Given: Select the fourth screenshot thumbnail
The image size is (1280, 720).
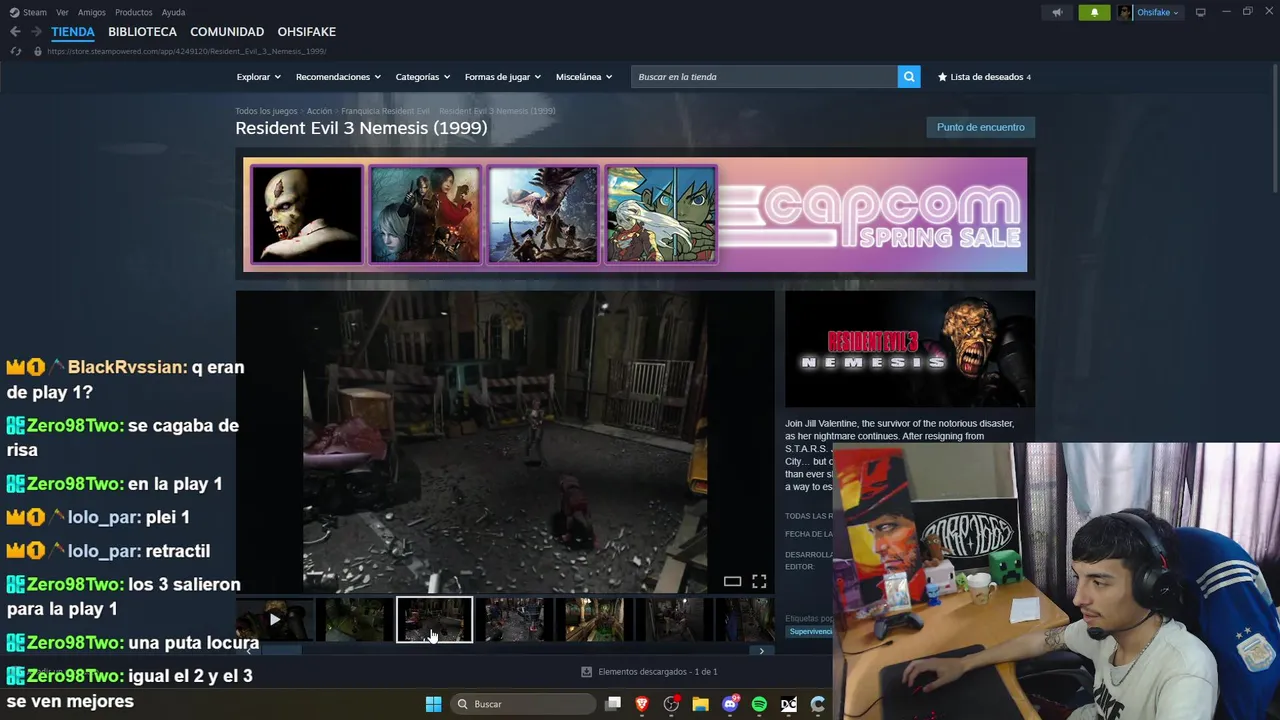Looking at the screenshot, I should pyautogui.click(x=515, y=620).
